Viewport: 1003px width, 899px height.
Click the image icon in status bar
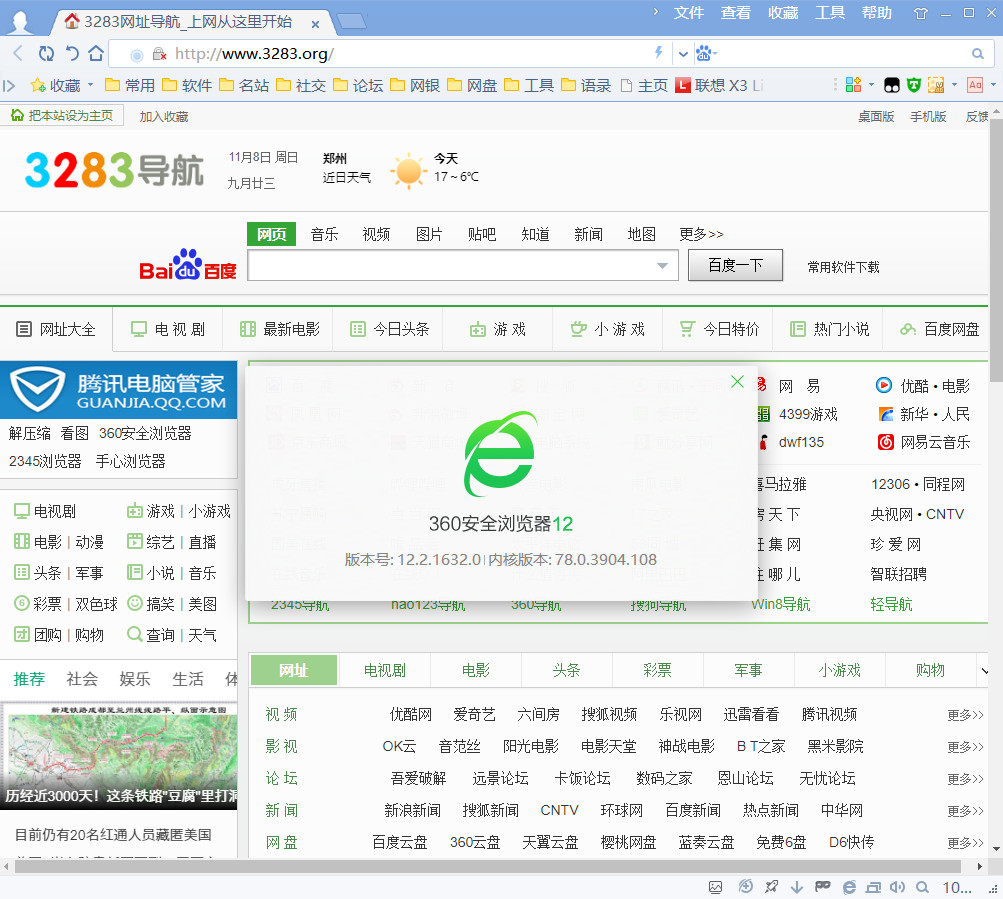pyautogui.click(x=715, y=887)
